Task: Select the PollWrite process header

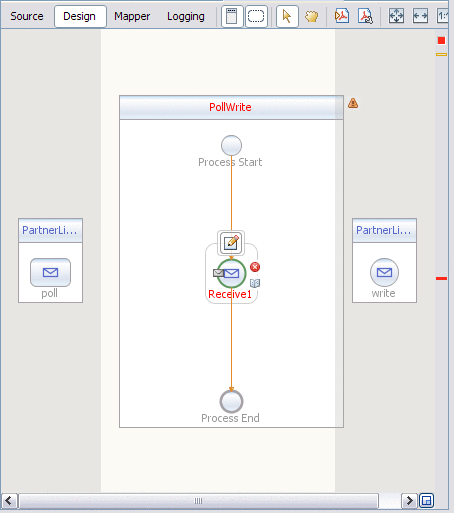Action: [x=231, y=107]
